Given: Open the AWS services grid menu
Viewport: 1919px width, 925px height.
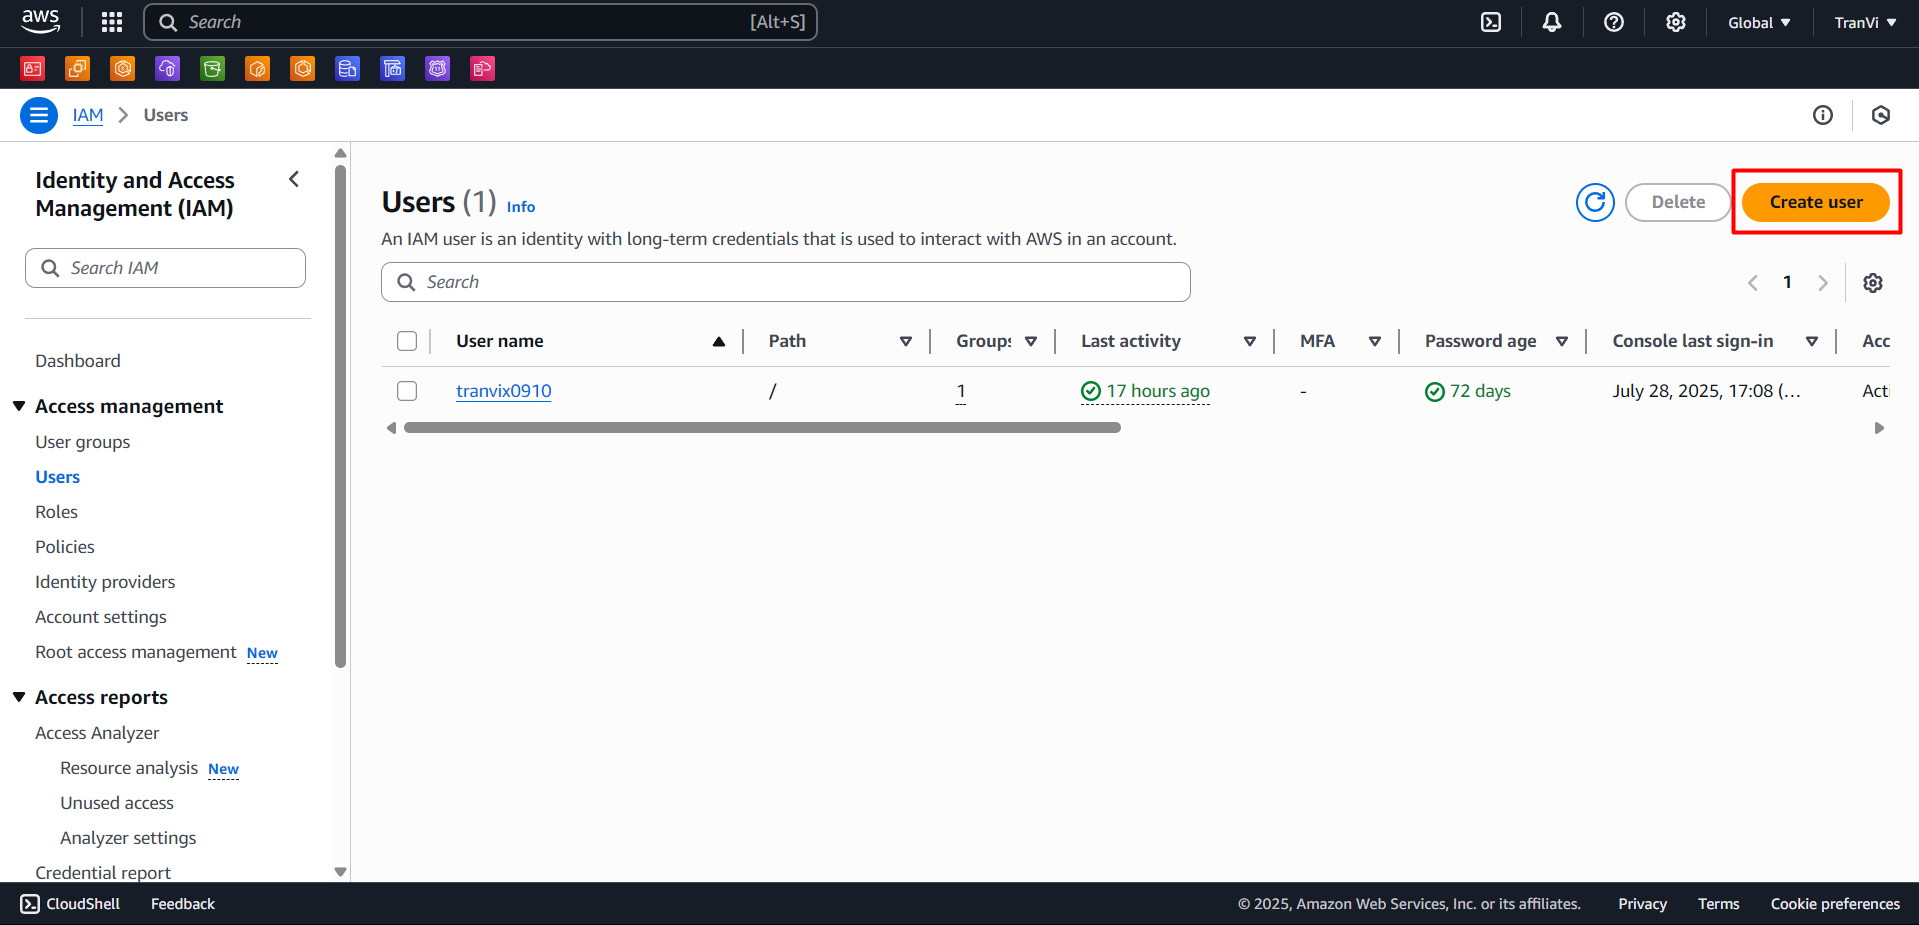Looking at the screenshot, I should click(x=110, y=21).
